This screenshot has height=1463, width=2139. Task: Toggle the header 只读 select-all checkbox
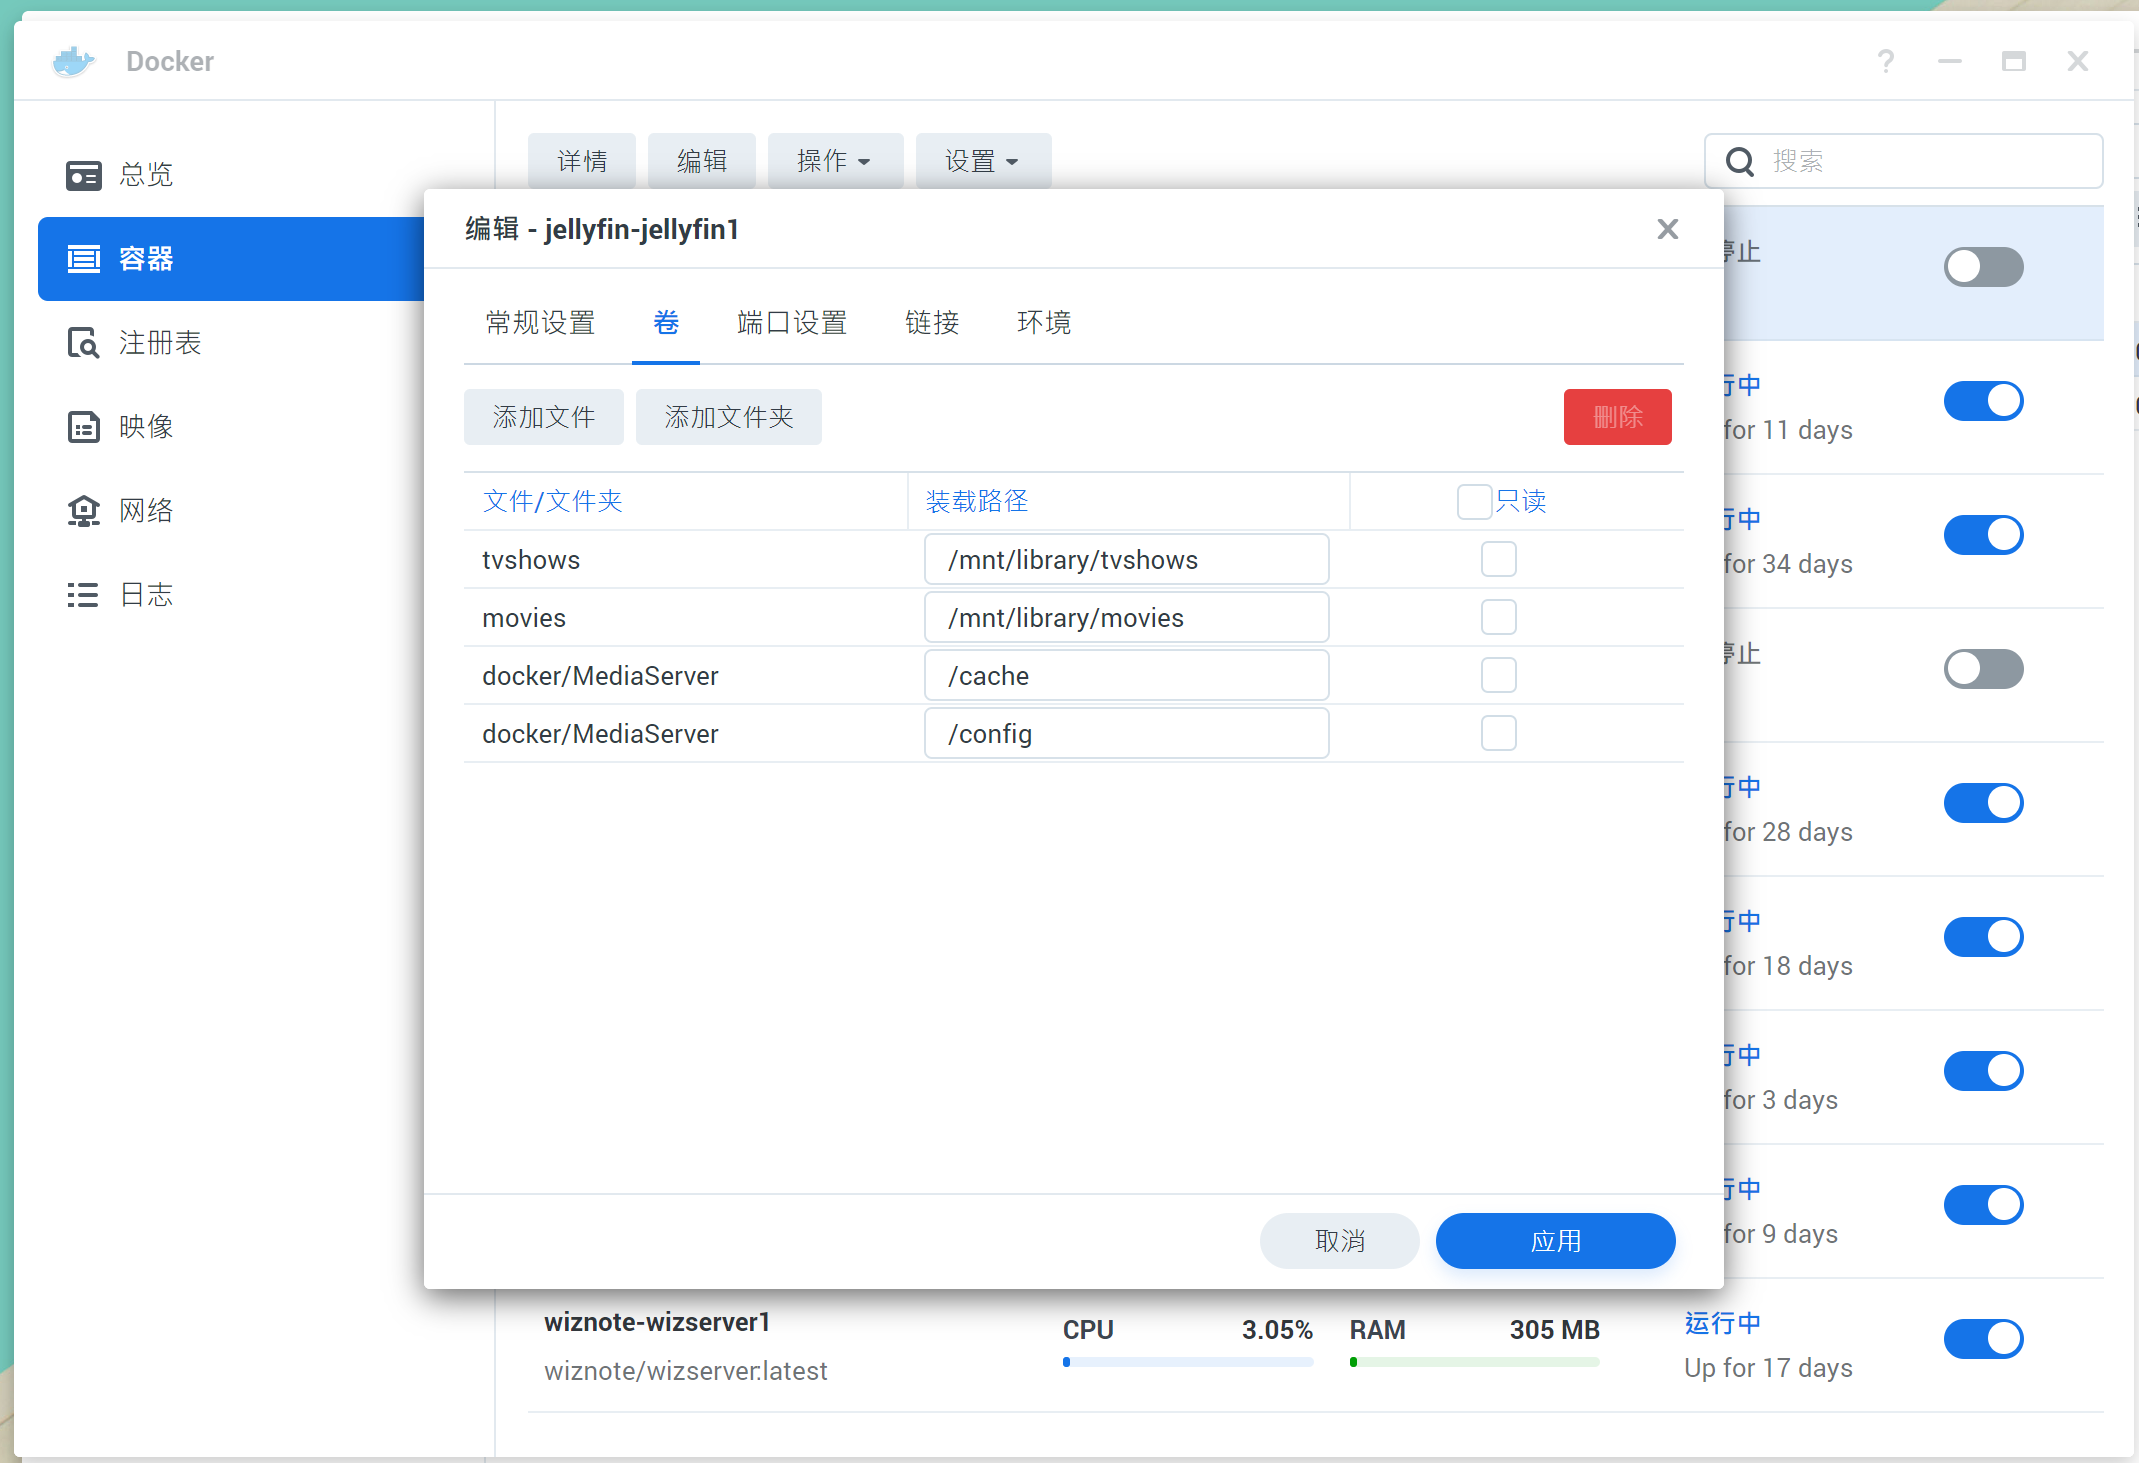tap(1474, 501)
